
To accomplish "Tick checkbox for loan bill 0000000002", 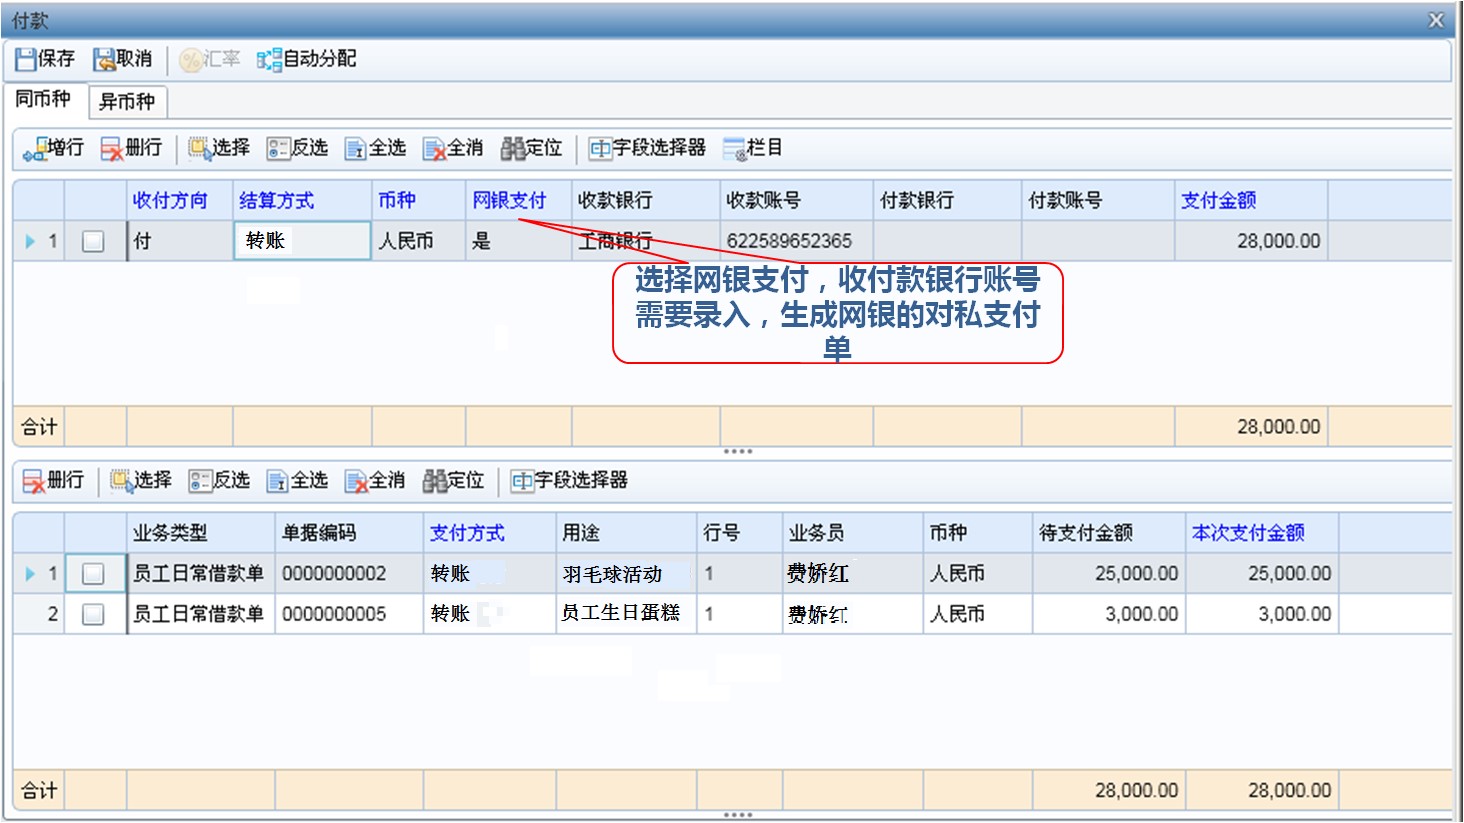I will 93,574.
